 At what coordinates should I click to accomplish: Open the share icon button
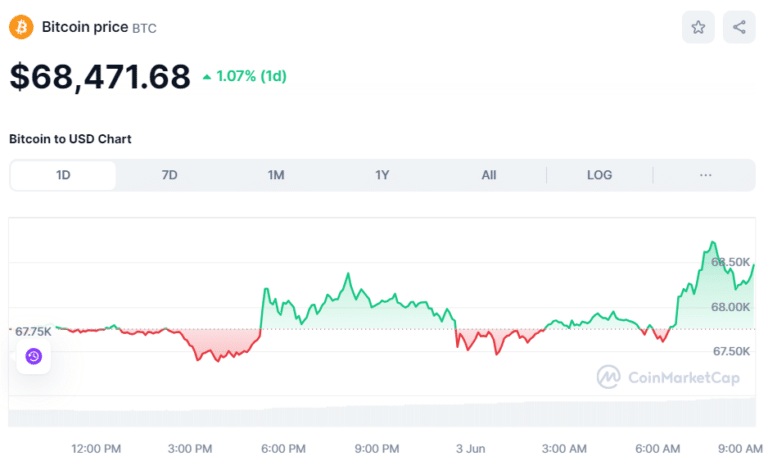pyautogui.click(x=739, y=27)
